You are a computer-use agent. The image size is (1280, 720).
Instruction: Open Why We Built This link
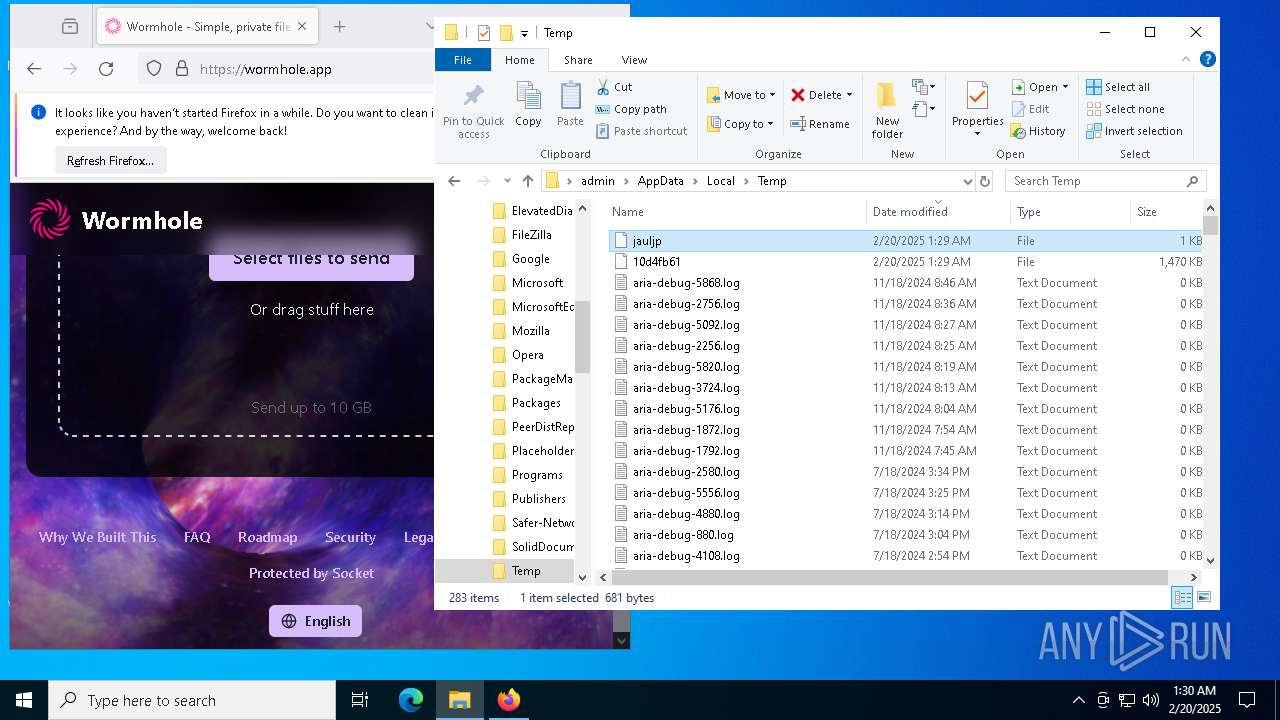[x=97, y=537]
